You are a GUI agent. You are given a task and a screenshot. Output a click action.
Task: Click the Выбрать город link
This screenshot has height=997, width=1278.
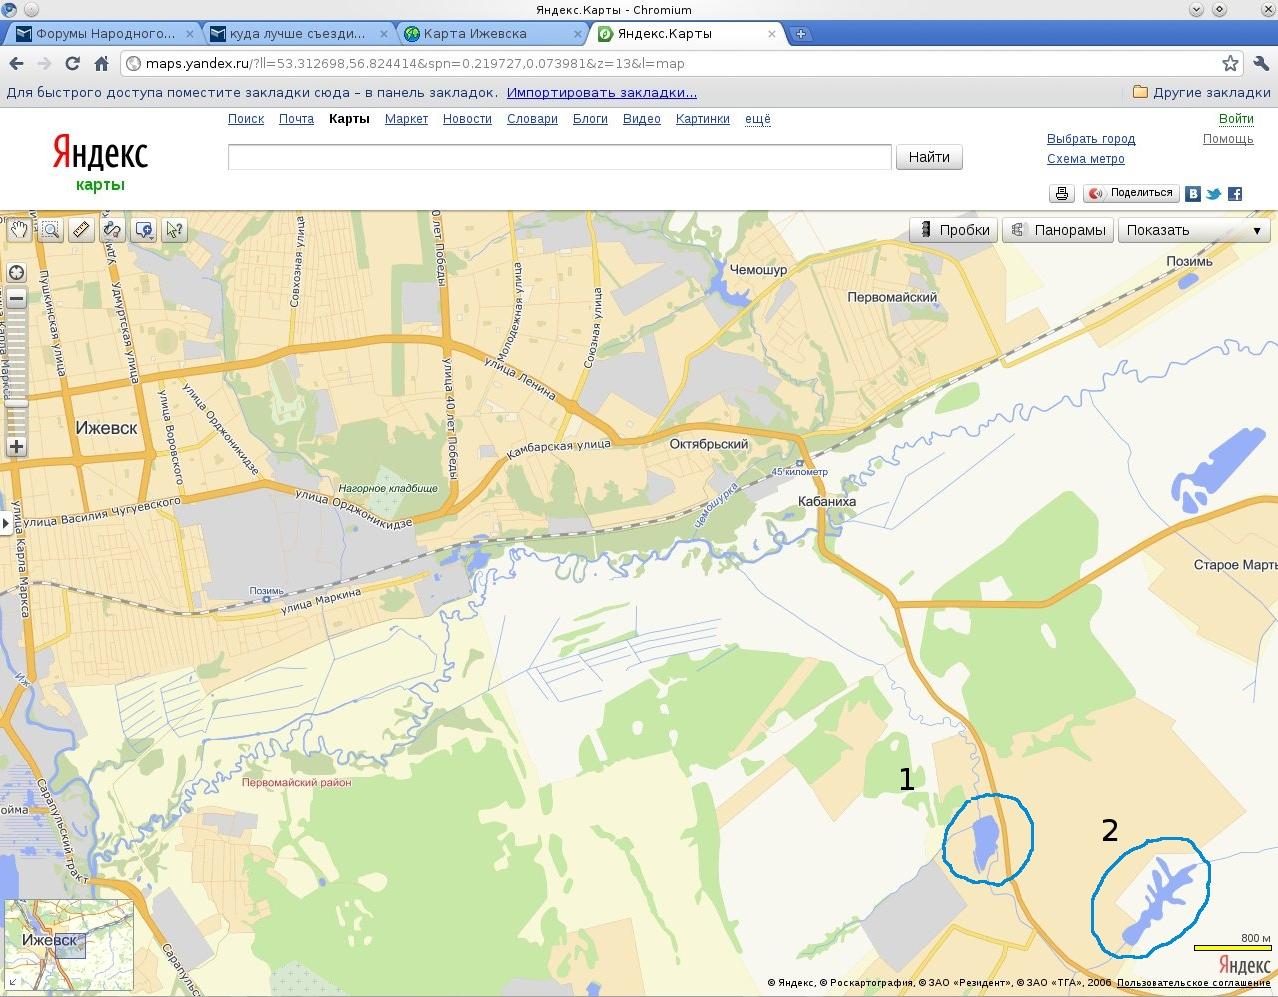(1091, 139)
